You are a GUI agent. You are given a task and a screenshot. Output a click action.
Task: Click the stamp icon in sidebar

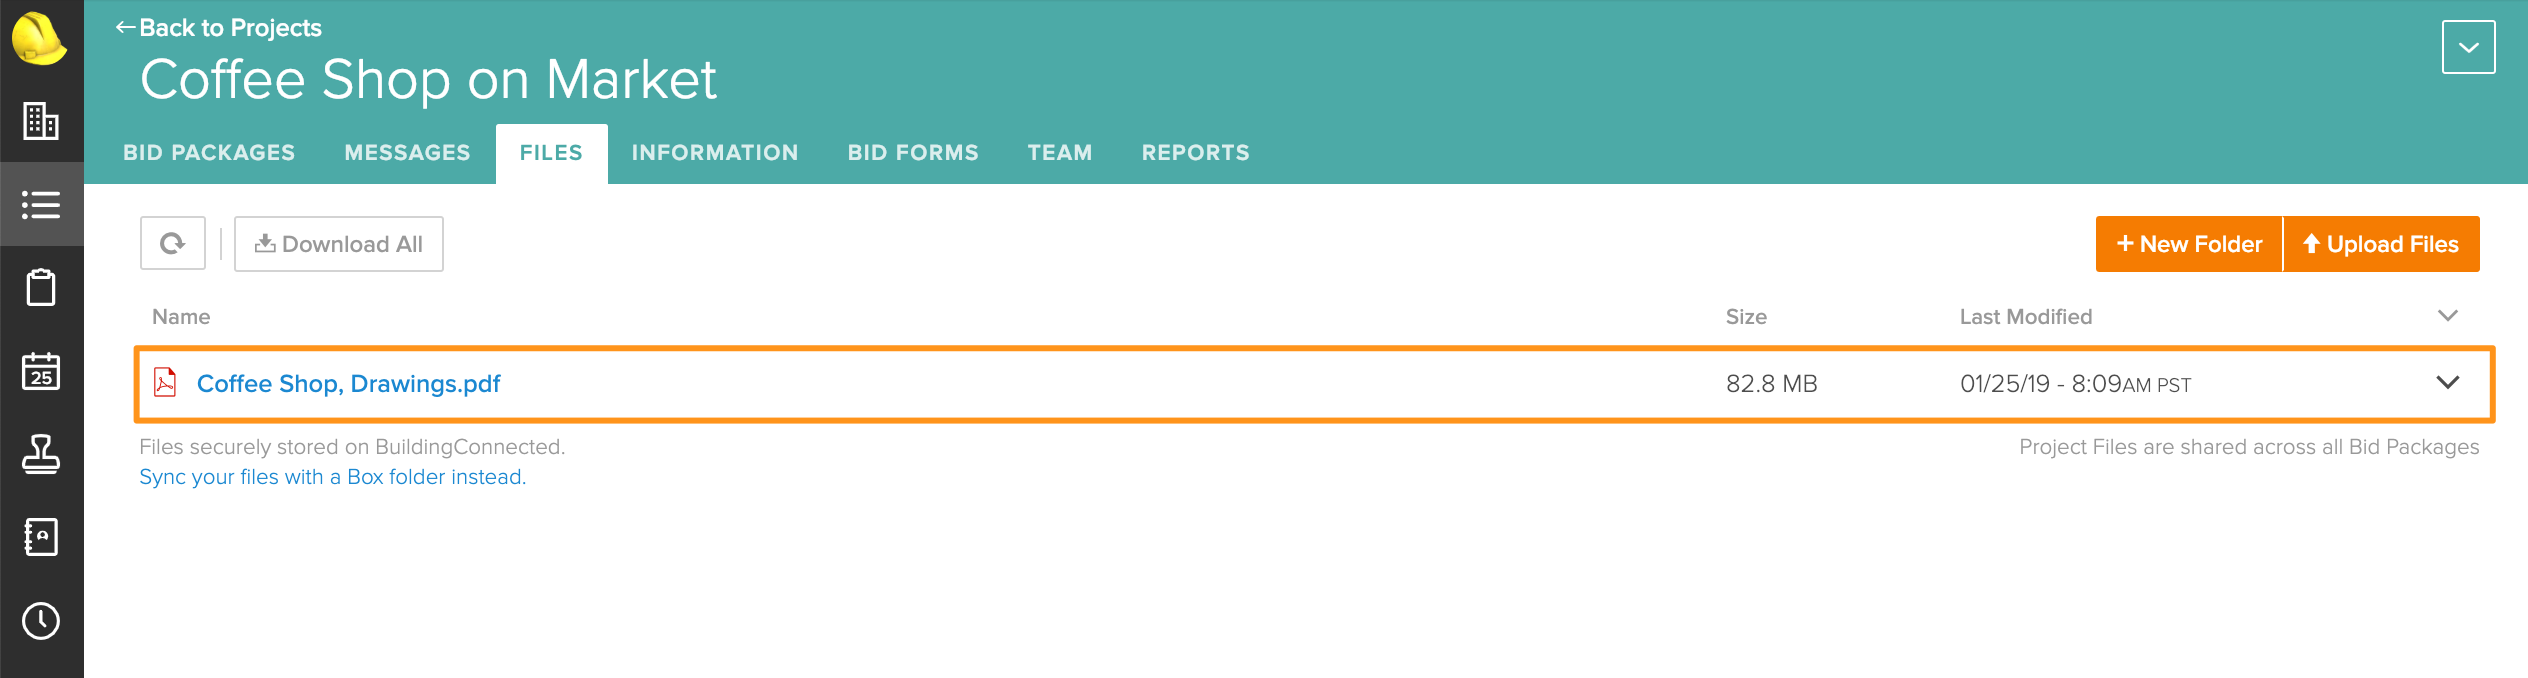coord(41,454)
